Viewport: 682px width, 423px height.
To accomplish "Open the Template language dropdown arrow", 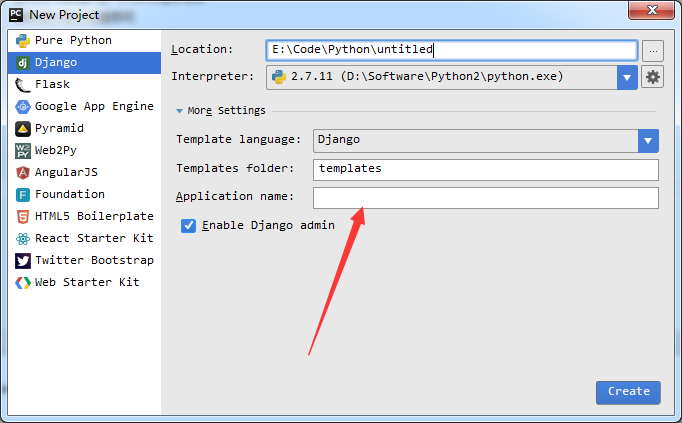I will pos(648,140).
